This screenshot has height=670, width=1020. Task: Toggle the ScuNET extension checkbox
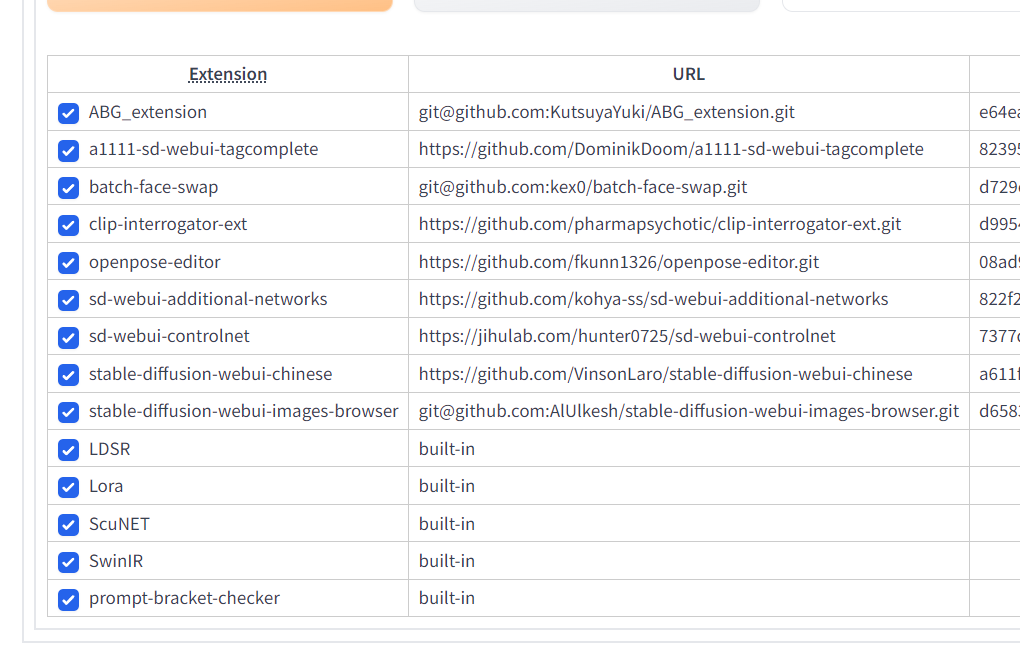(x=68, y=523)
